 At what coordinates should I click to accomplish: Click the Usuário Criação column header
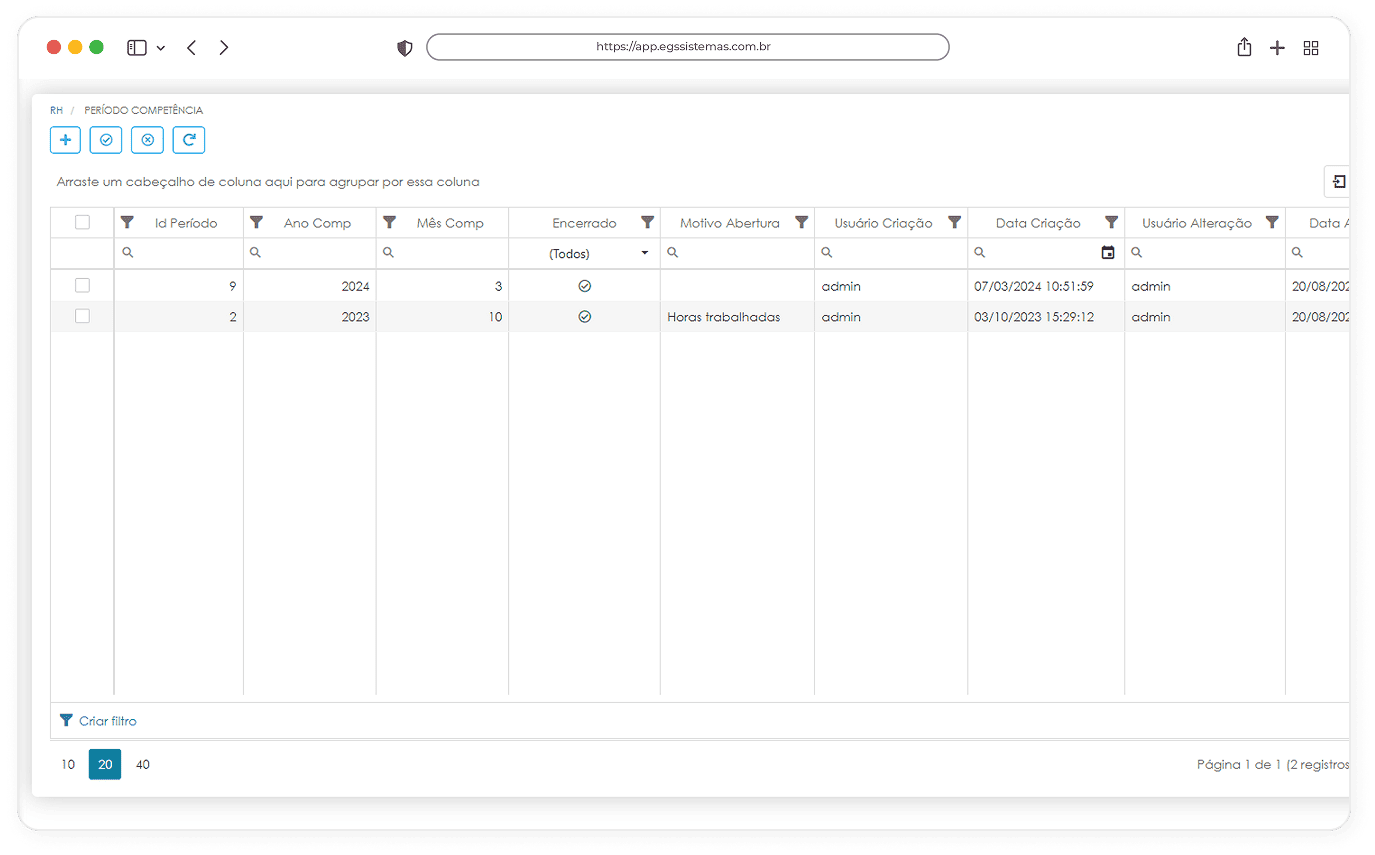883,223
